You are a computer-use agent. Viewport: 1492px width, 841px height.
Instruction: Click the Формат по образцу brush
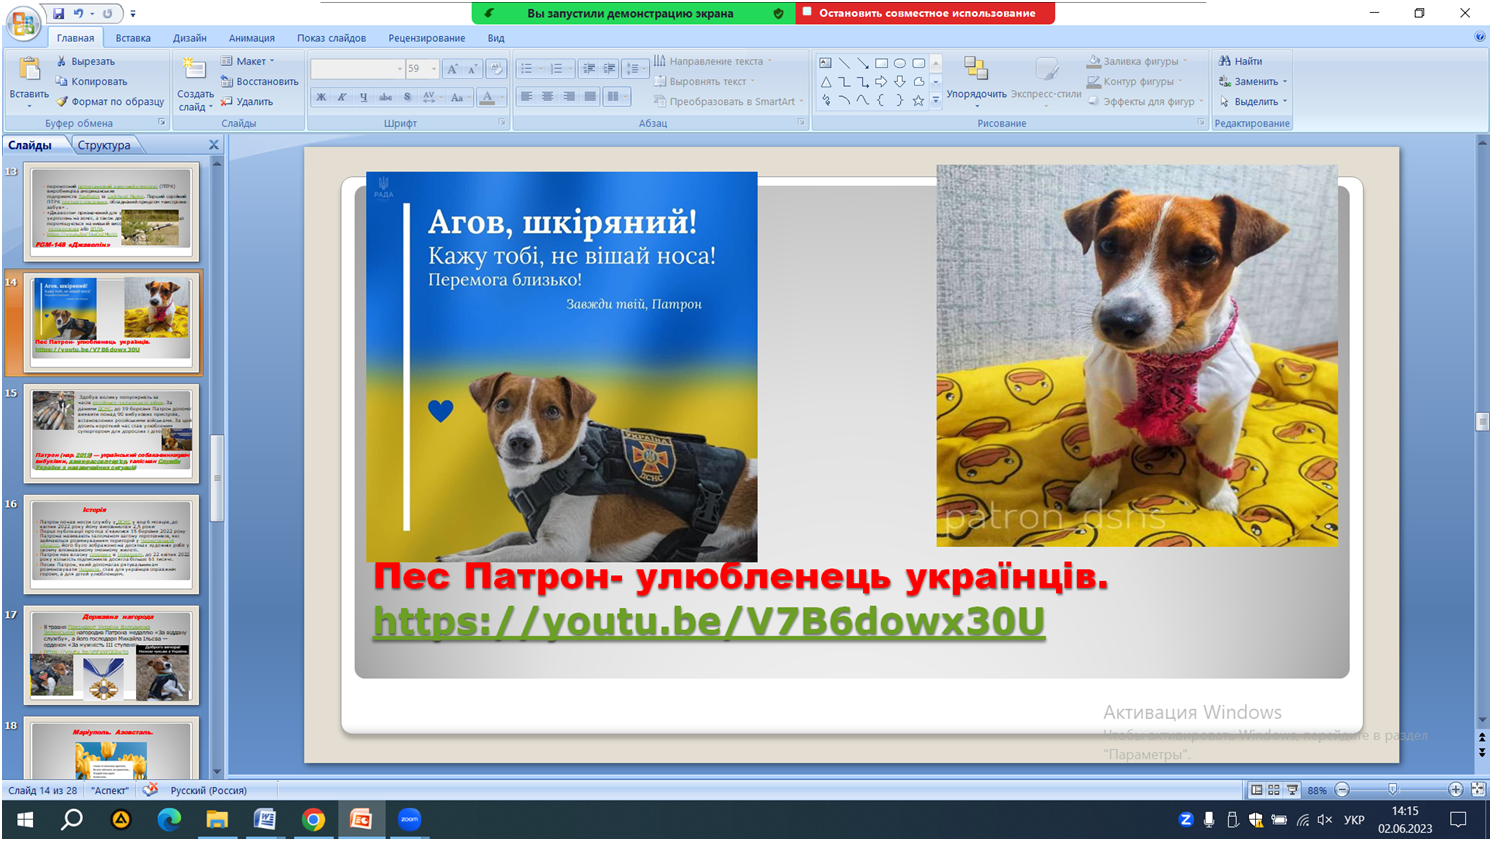[x=62, y=101]
